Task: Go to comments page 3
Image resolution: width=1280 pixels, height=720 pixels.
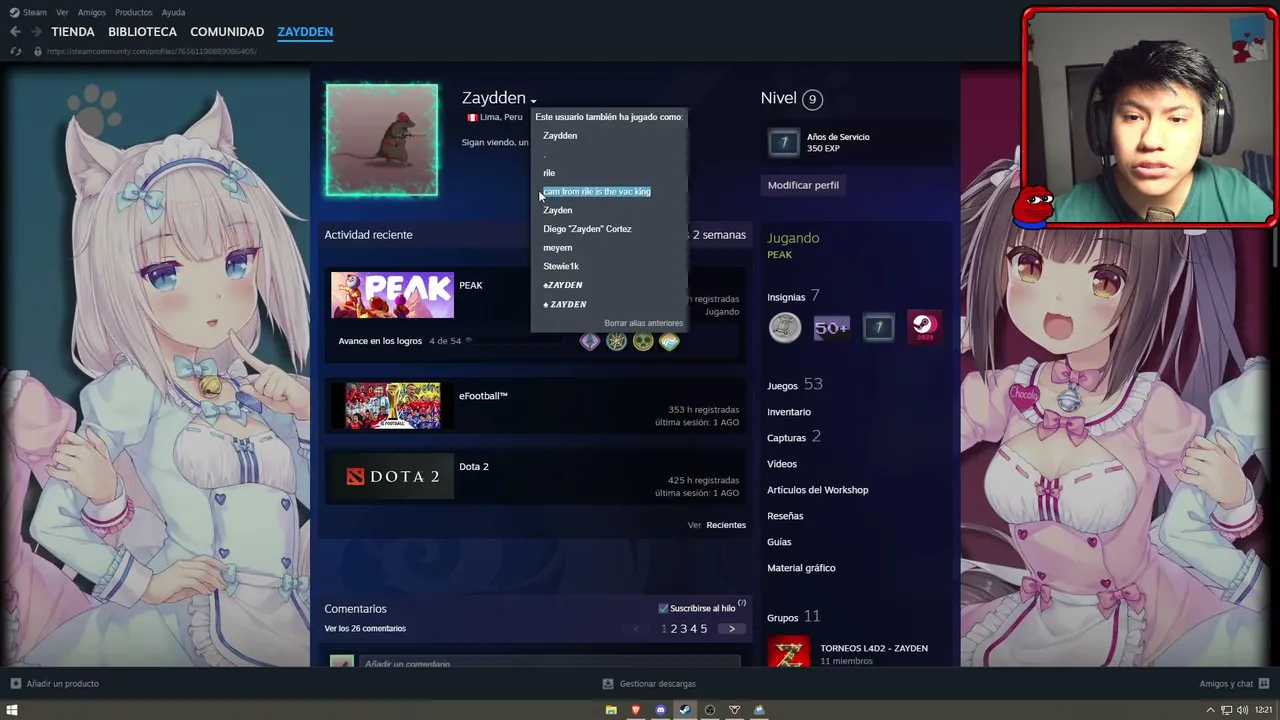Action: point(684,629)
